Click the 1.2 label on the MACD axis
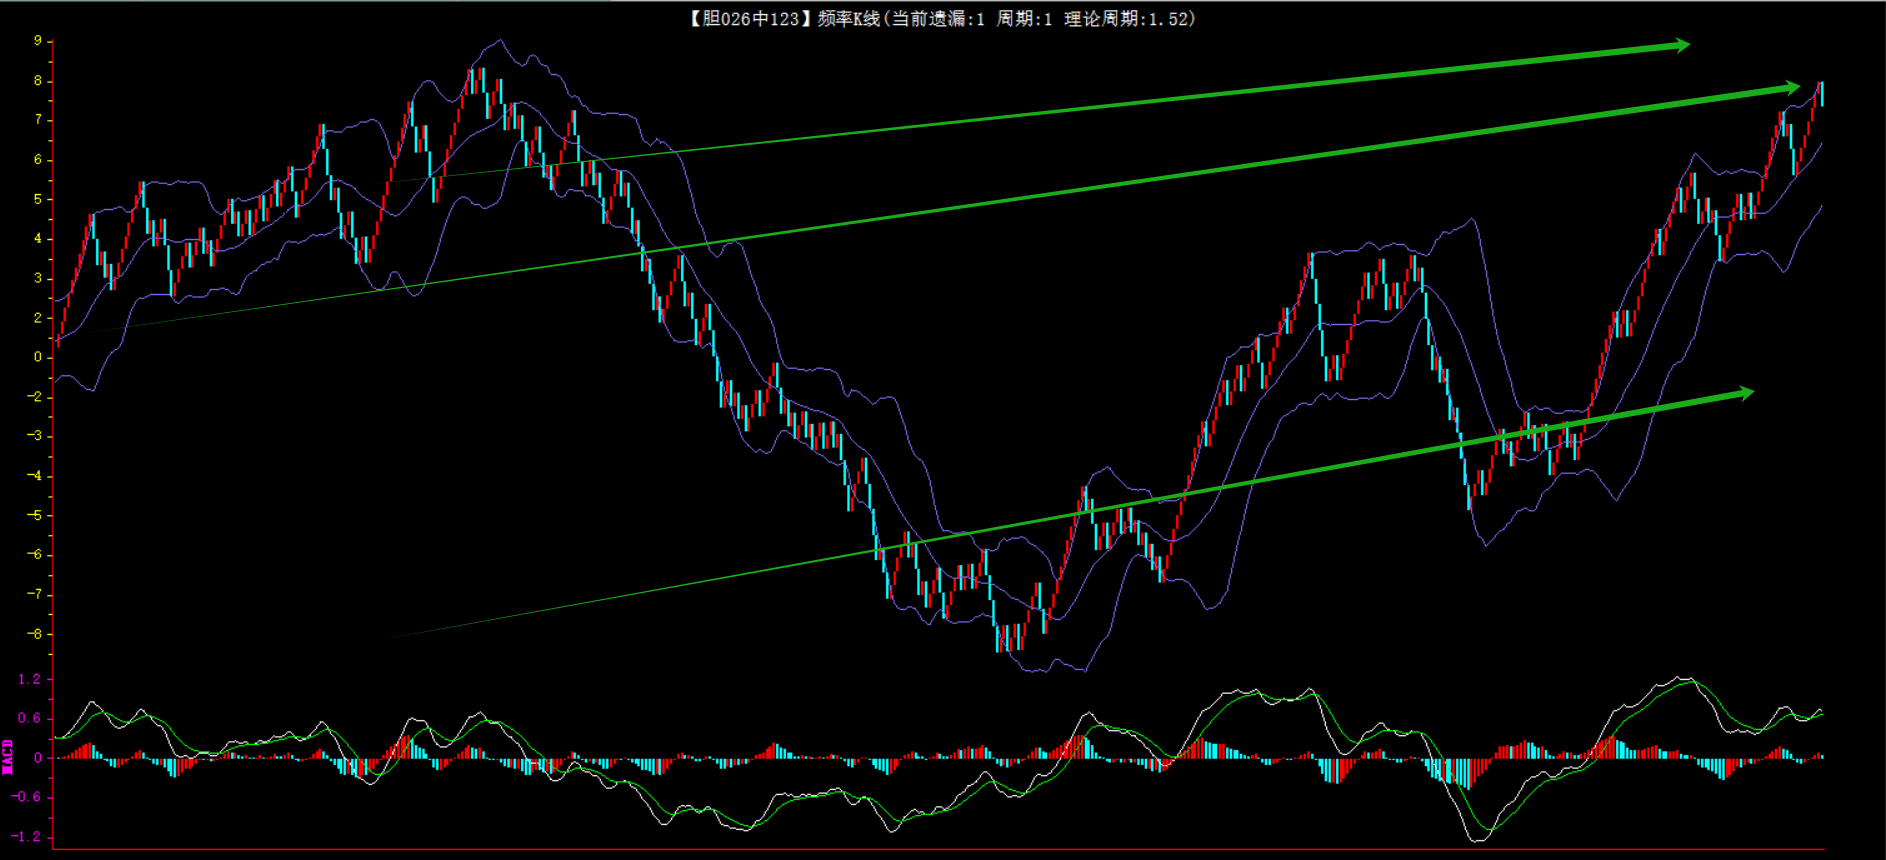The height and width of the screenshot is (860, 1886). [29, 679]
